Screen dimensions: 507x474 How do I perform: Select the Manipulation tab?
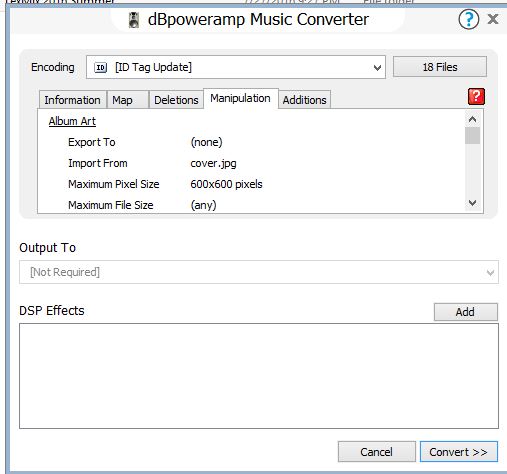240,98
